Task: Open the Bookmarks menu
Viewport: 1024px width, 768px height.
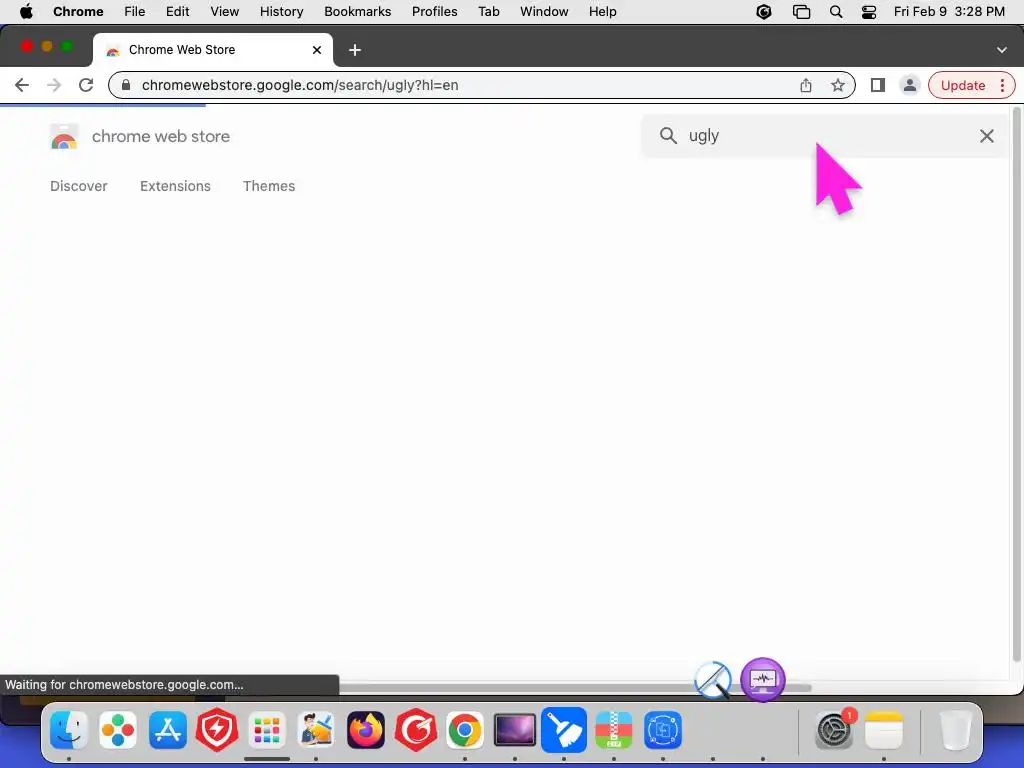Action: (x=358, y=12)
